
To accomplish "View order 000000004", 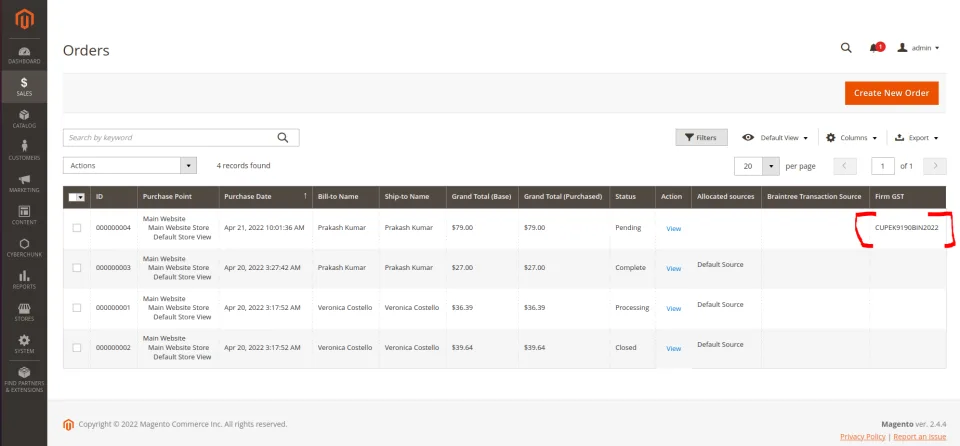I will [673, 229].
